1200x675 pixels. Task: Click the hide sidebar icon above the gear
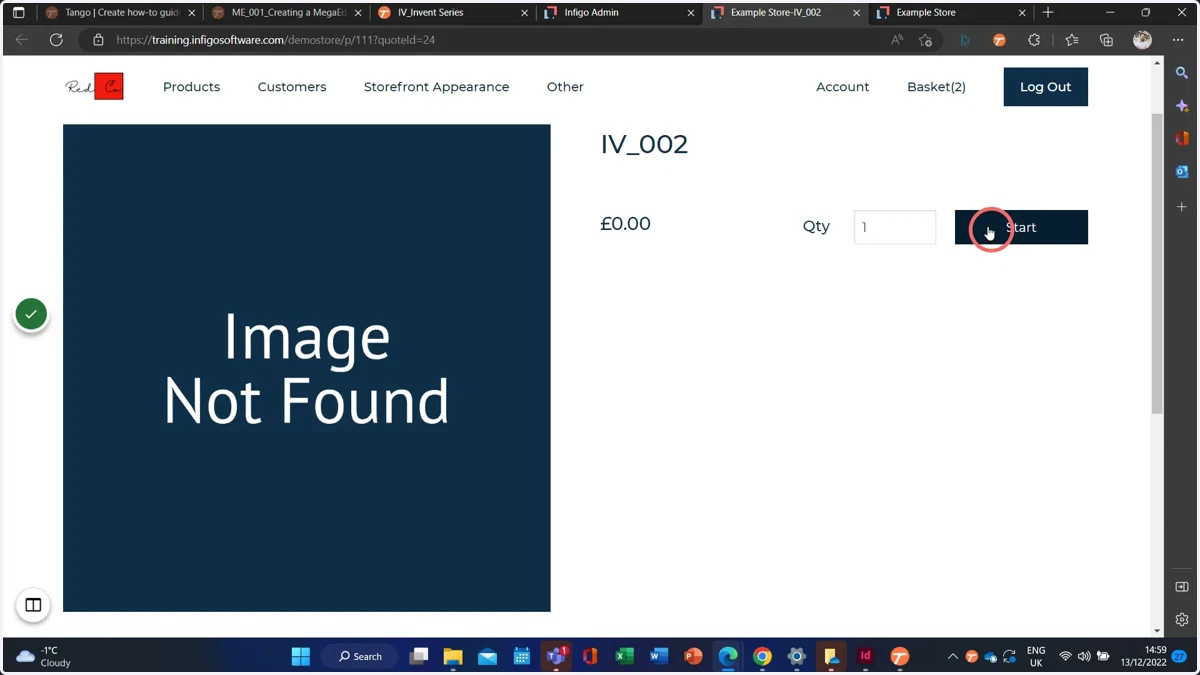tap(1182, 587)
